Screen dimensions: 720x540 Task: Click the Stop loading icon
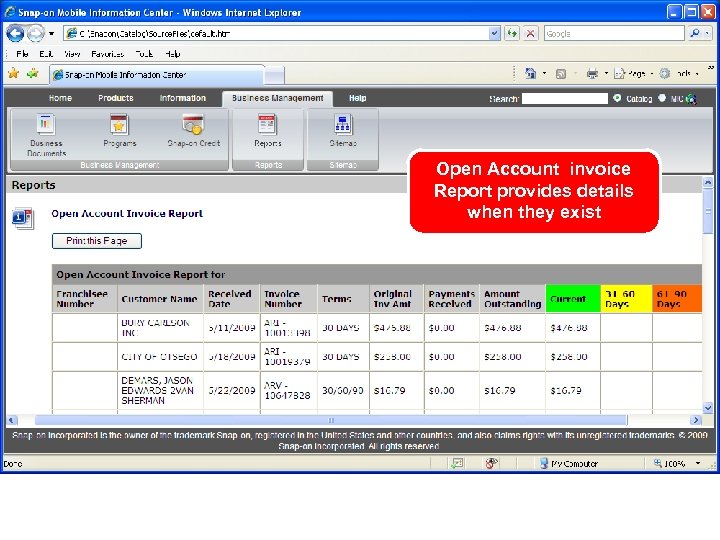530,33
